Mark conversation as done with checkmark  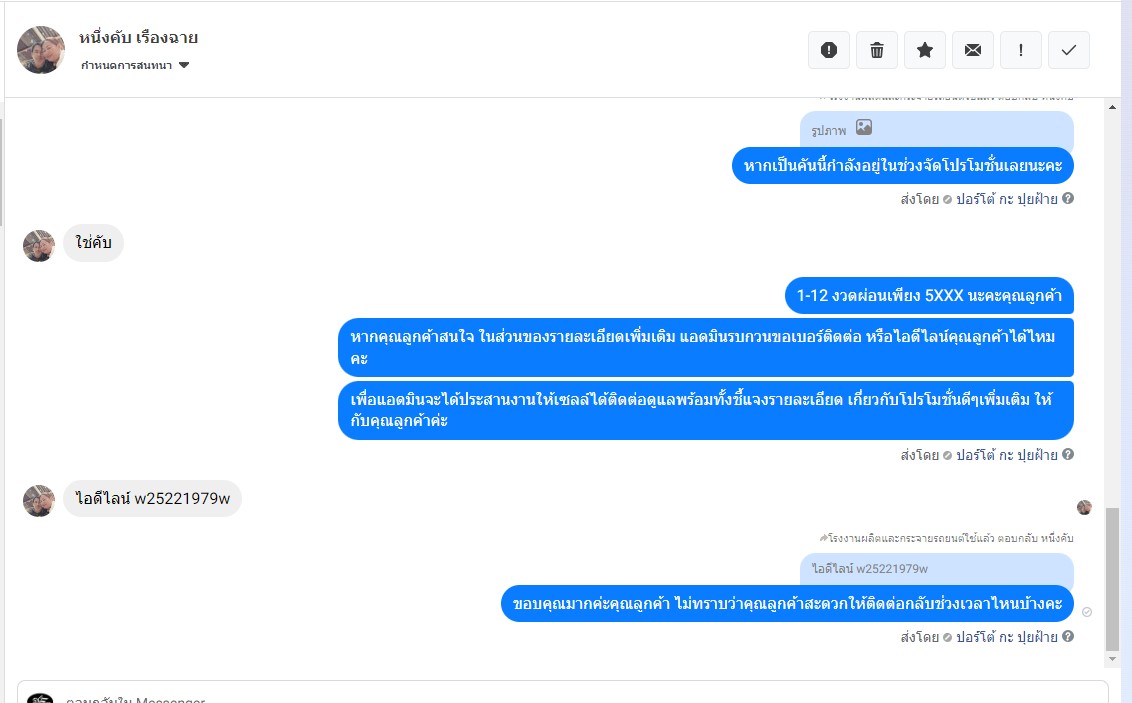(1068, 50)
